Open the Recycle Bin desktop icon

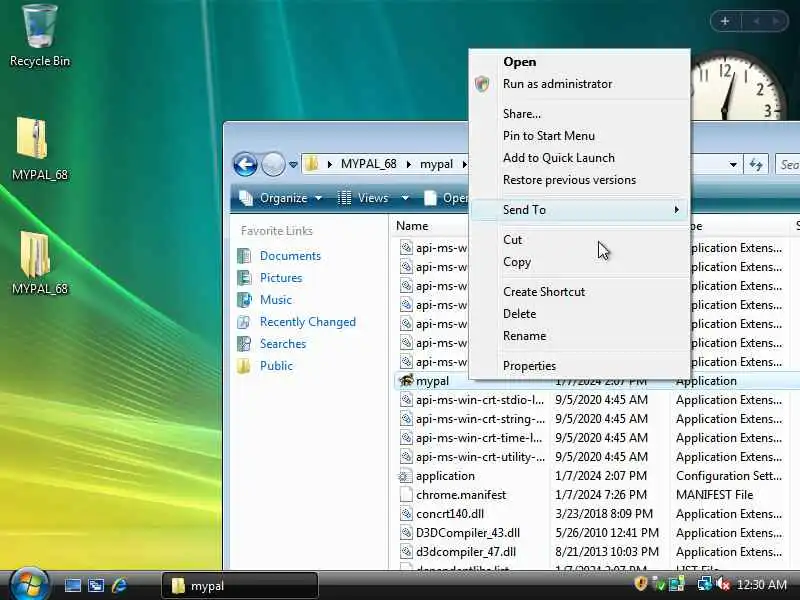[40, 36]
